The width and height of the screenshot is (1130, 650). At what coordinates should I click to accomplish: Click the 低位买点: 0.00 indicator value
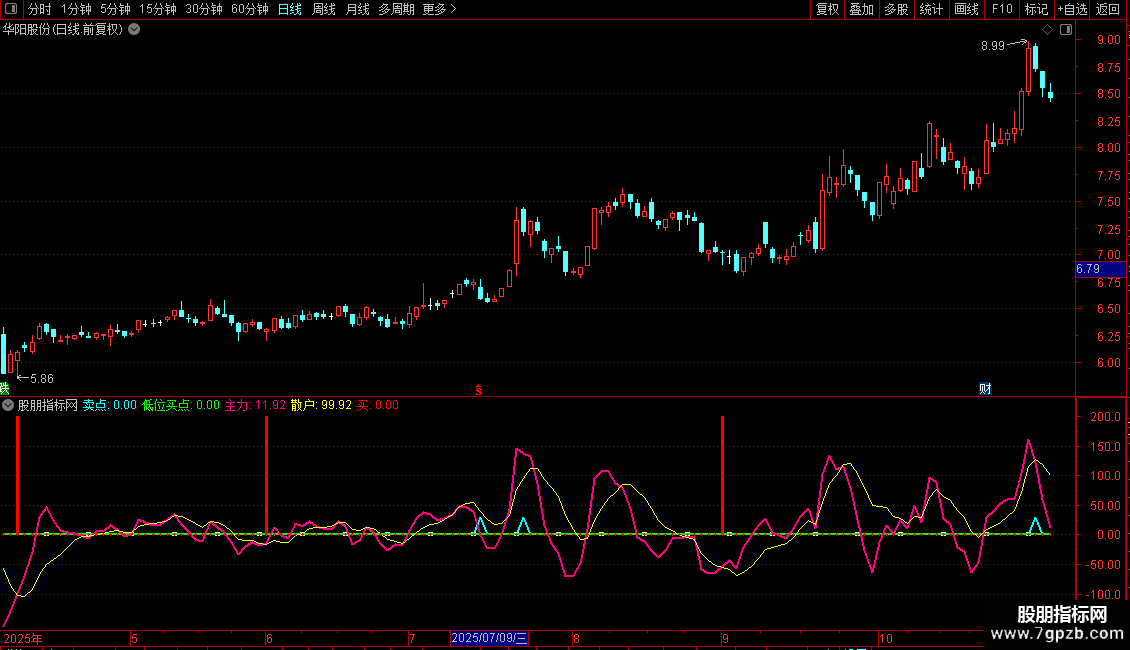coord(181,406)
